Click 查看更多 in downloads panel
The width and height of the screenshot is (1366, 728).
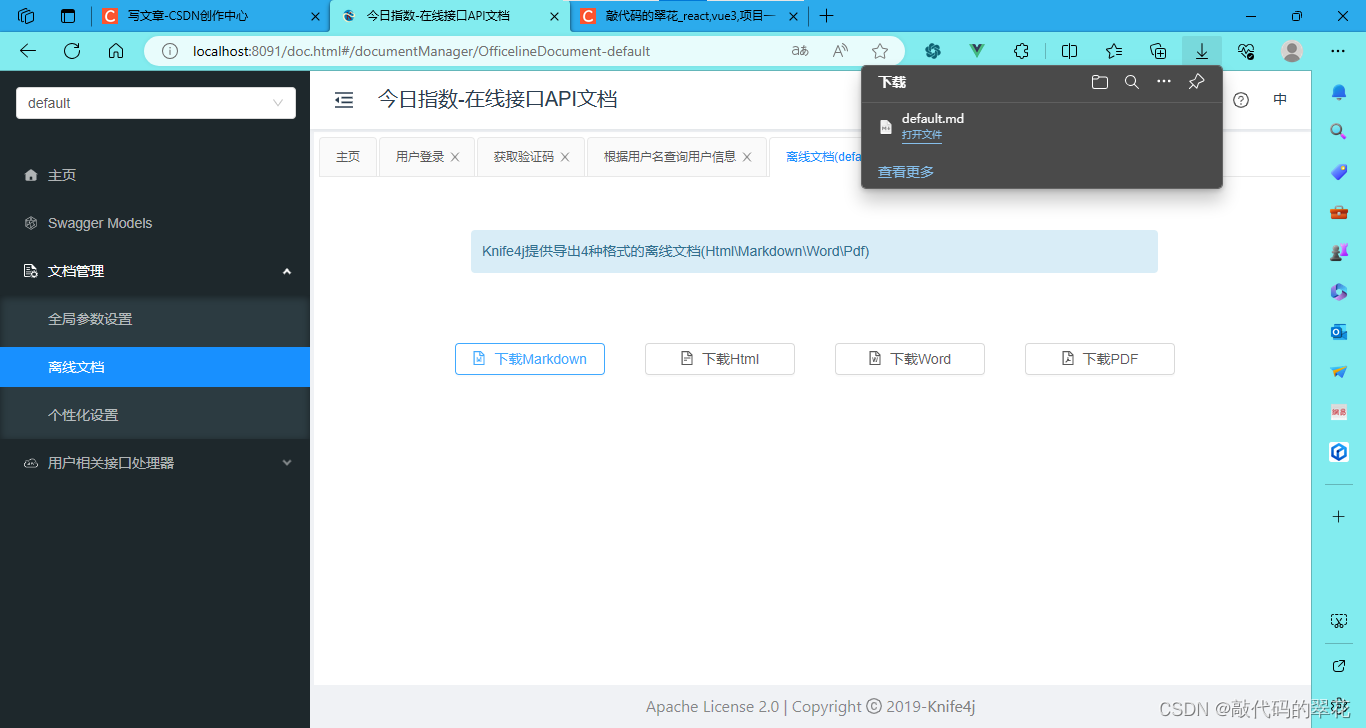906,172
